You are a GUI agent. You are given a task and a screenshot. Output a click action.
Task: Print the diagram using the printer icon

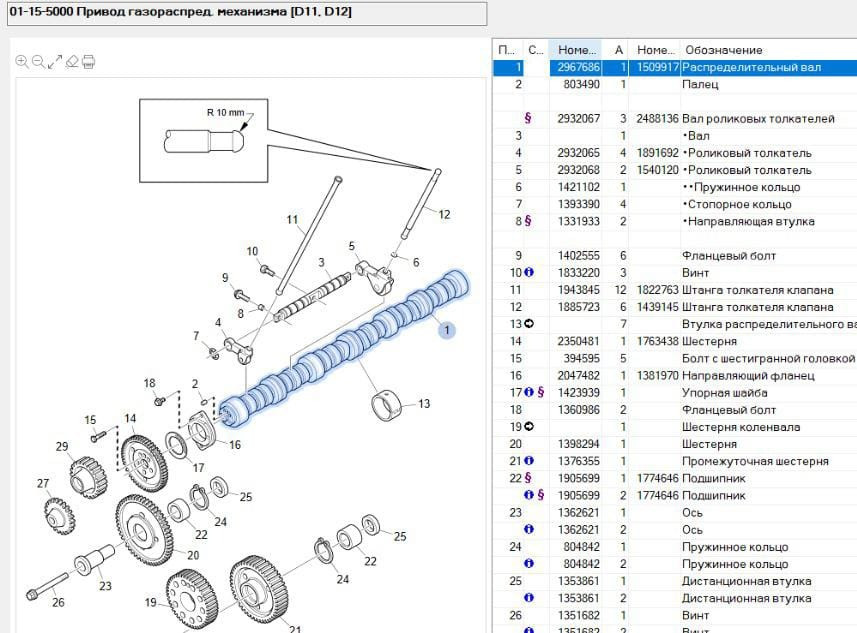click(x=88, y=62)
